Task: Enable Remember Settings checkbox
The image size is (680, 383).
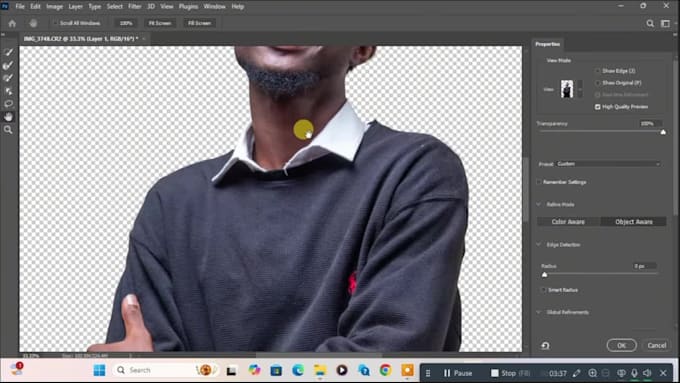Action: tap(539, 182)
